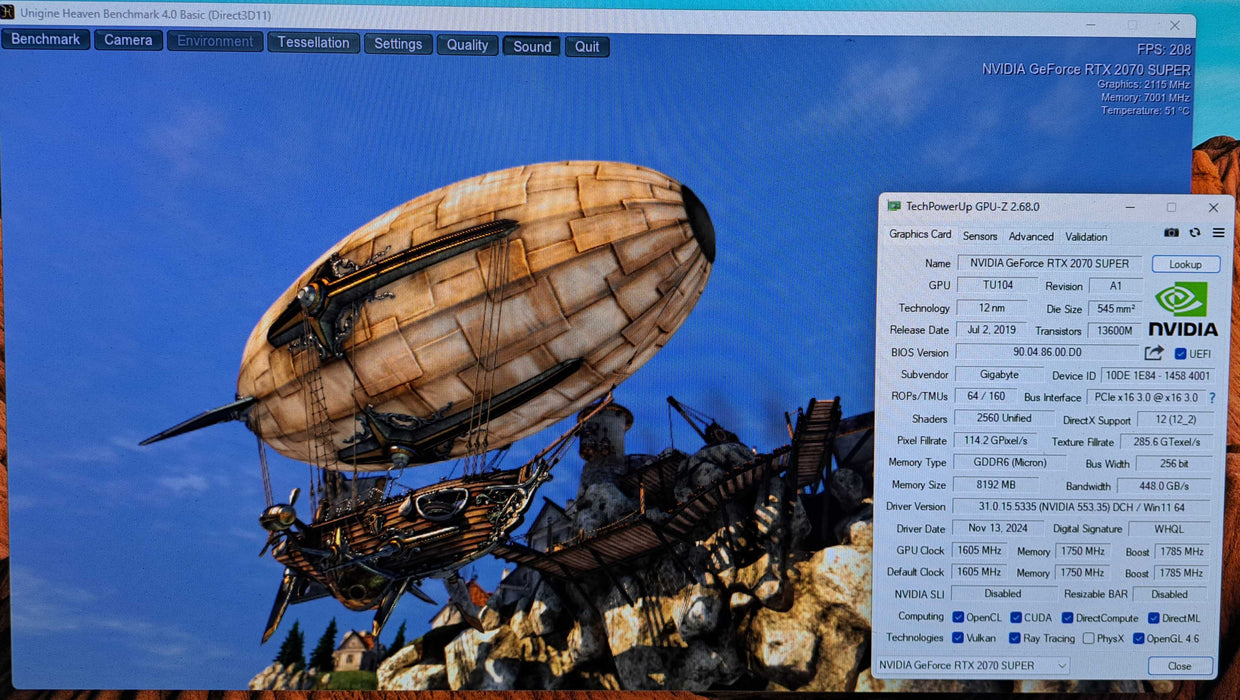Toggle the DirectCompute checkbox
1240x700 pixels.
click(1067, 618)
